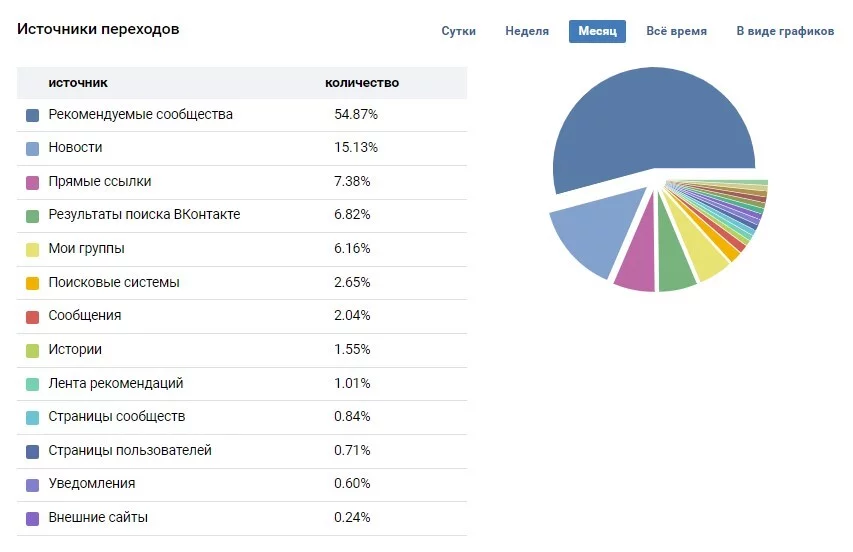This screenshot has height=552, width=853.
Task: Click the blue swatch for Рекомендуемые сообщества
Action: click(x=33, y=115)
